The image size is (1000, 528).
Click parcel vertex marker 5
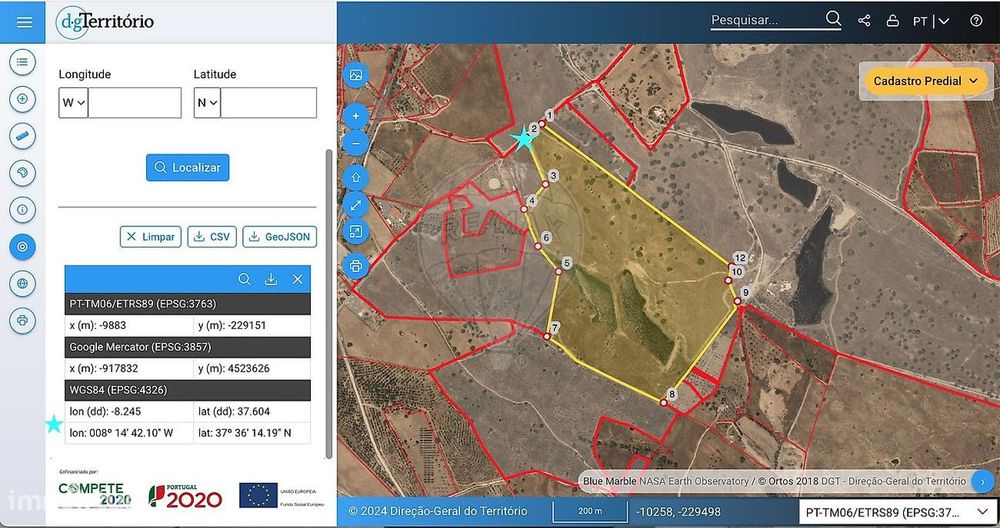point(559,272)
